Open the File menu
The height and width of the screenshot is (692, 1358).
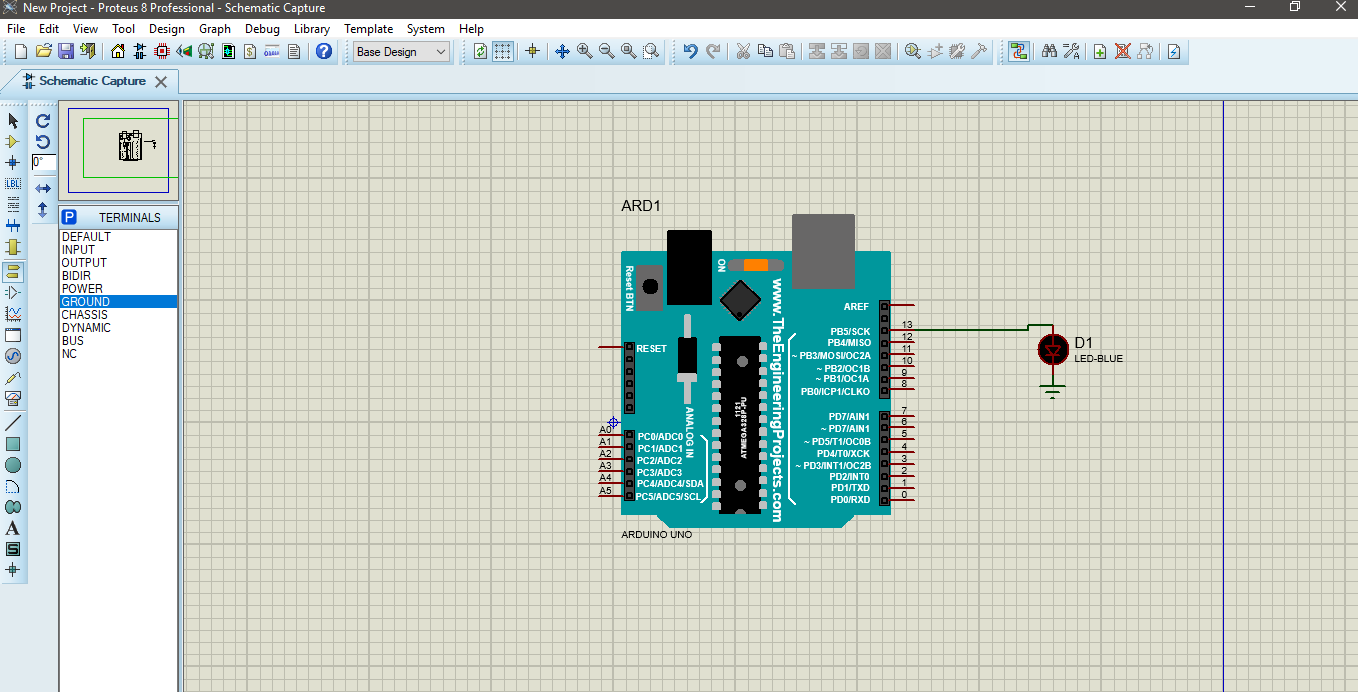pos(16,29)
